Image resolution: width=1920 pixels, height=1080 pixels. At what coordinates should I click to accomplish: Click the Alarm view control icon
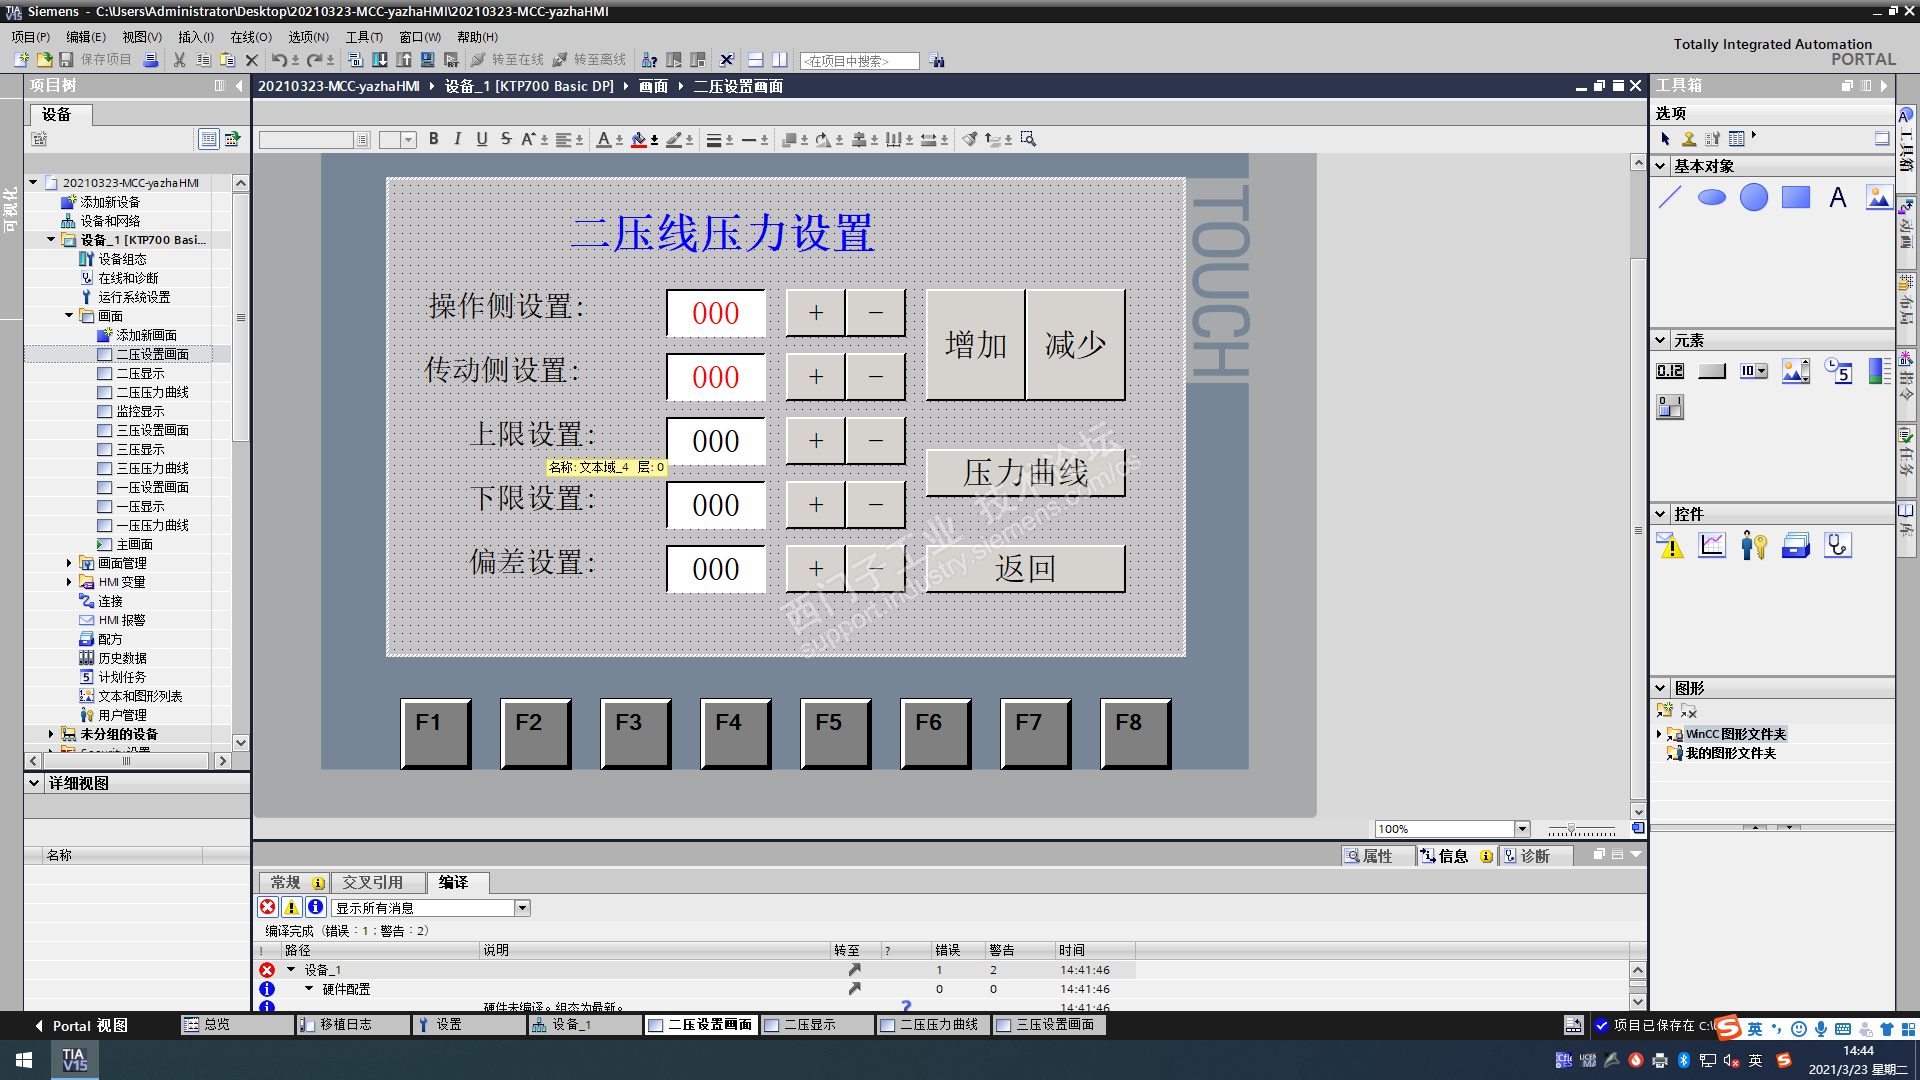[1670, 545]
